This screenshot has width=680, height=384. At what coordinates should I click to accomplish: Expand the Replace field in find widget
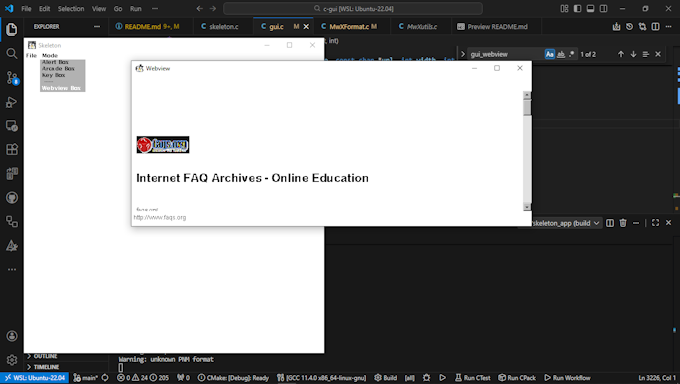point(463,54)
